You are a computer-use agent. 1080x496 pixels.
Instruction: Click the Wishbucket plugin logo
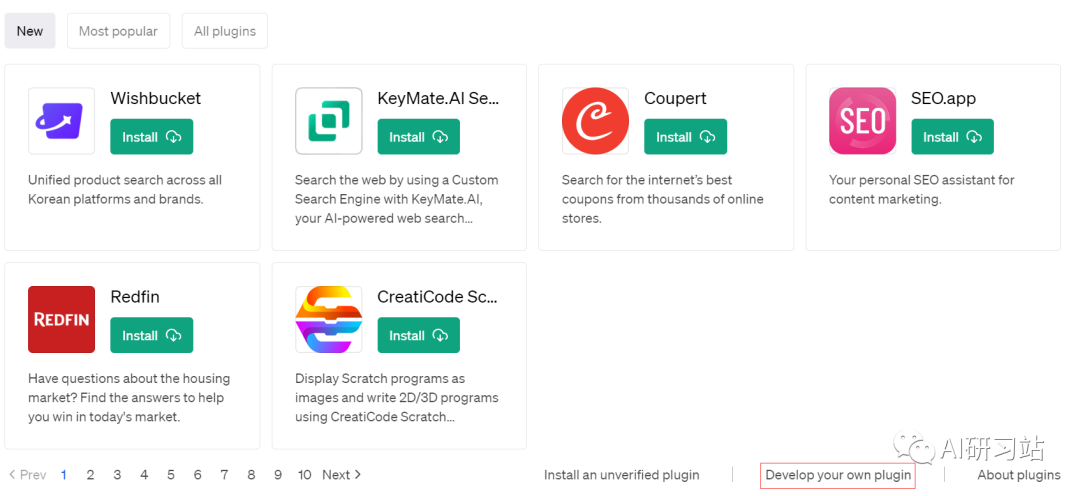click(61, 121)
